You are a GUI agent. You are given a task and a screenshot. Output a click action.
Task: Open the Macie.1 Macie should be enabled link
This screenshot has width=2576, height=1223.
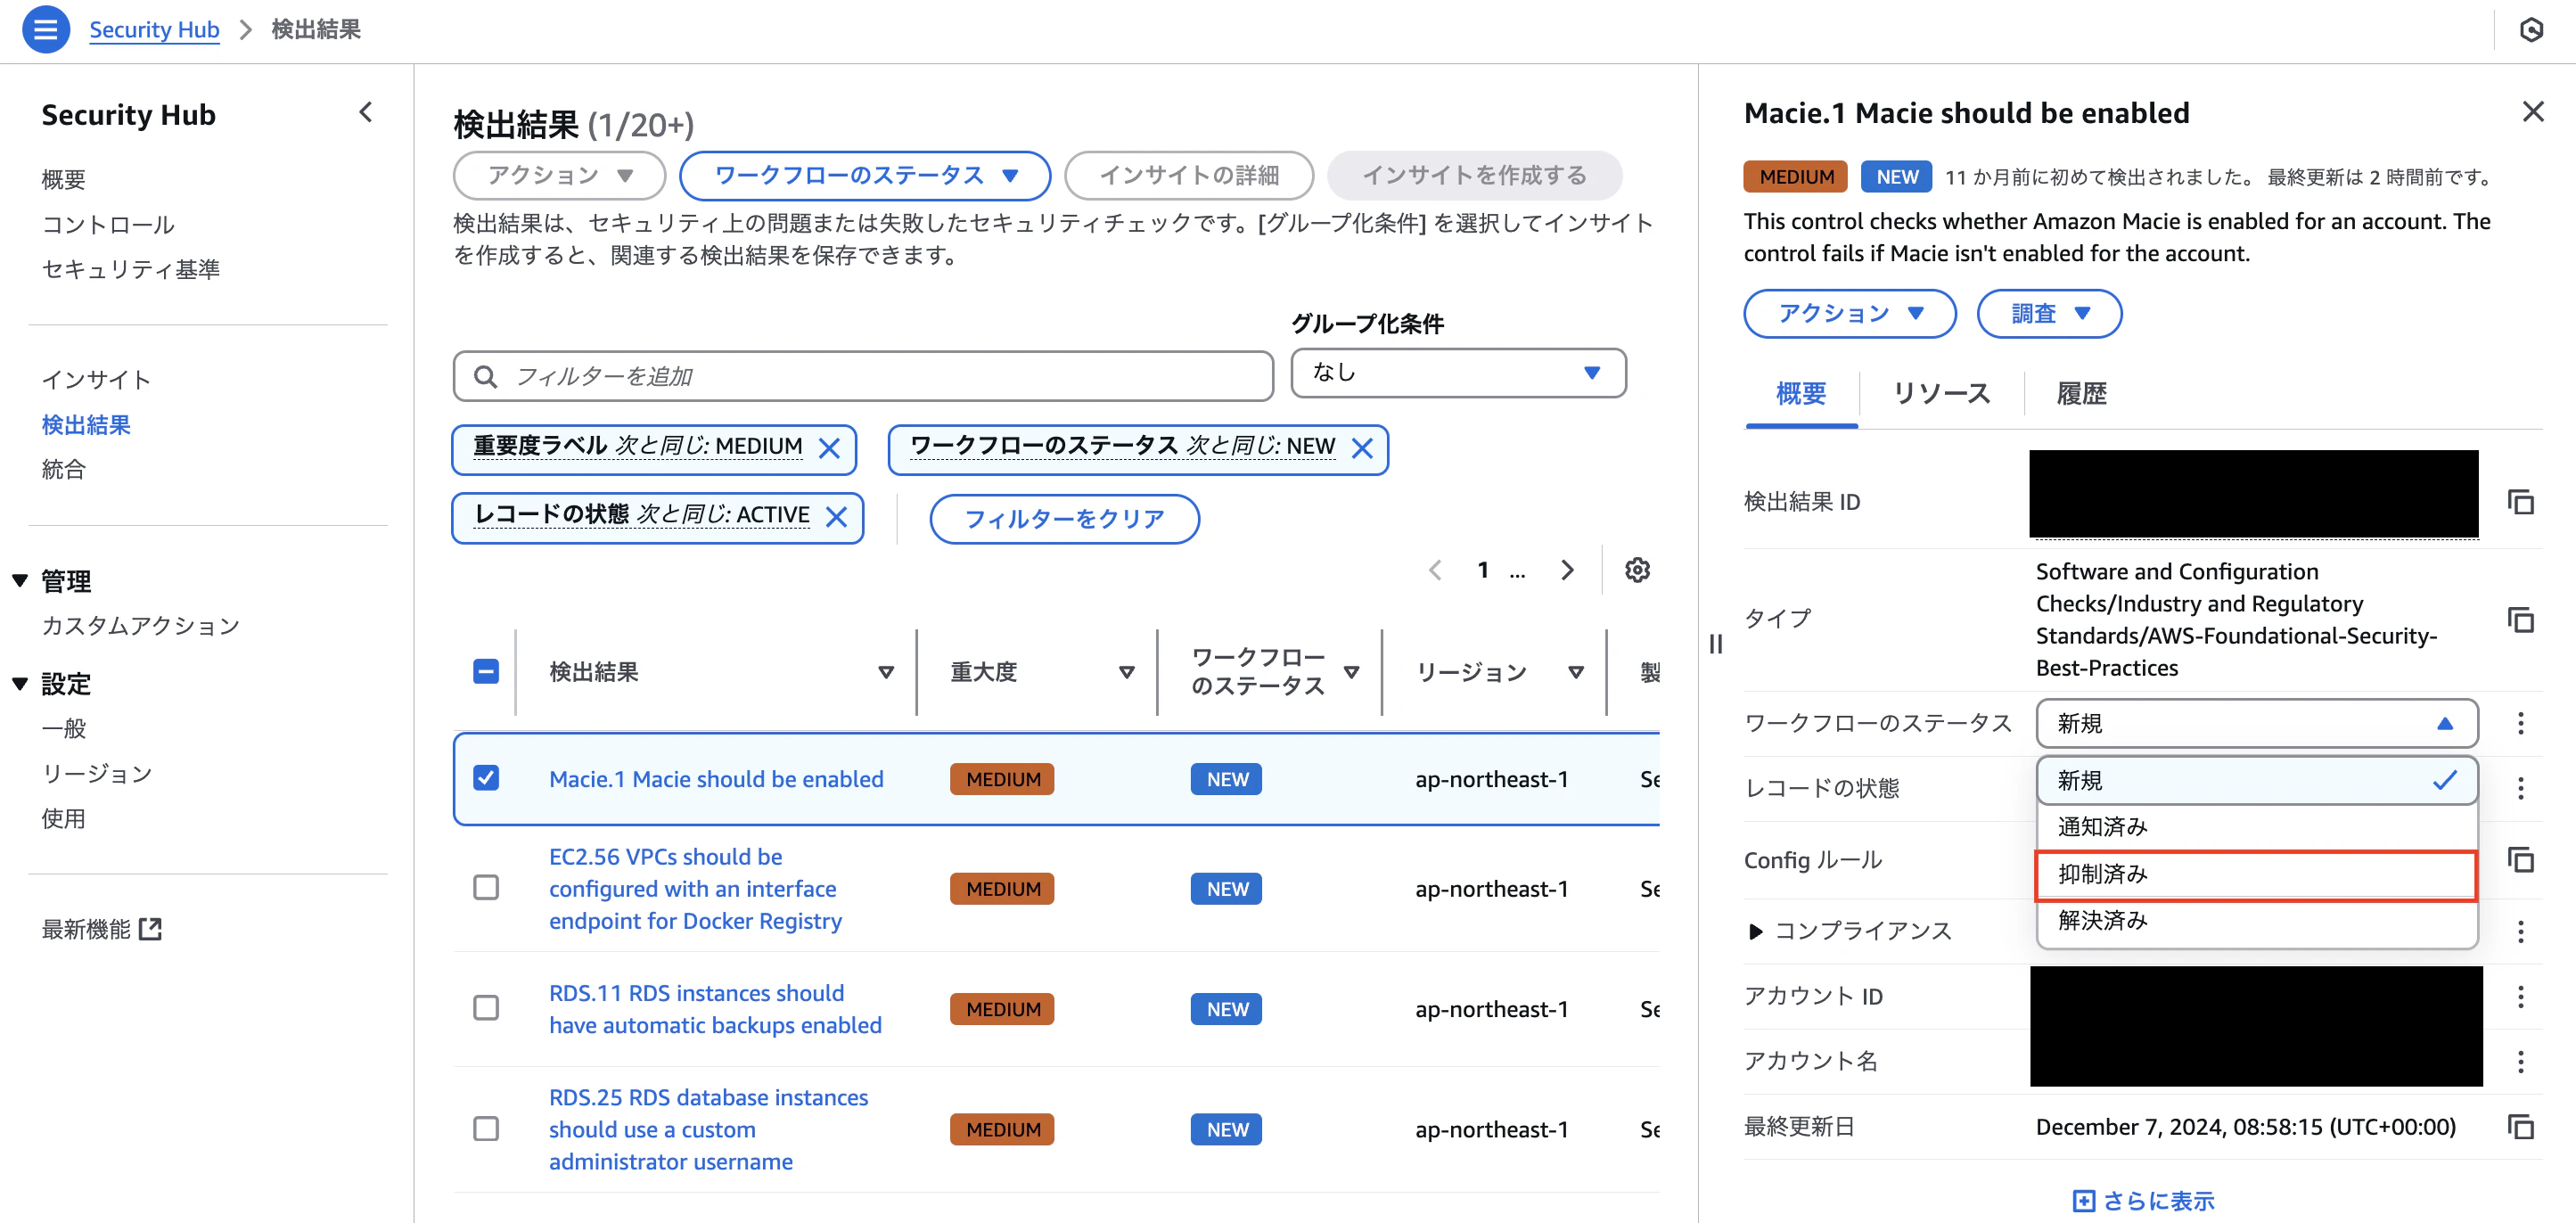(x=716, y=779)
